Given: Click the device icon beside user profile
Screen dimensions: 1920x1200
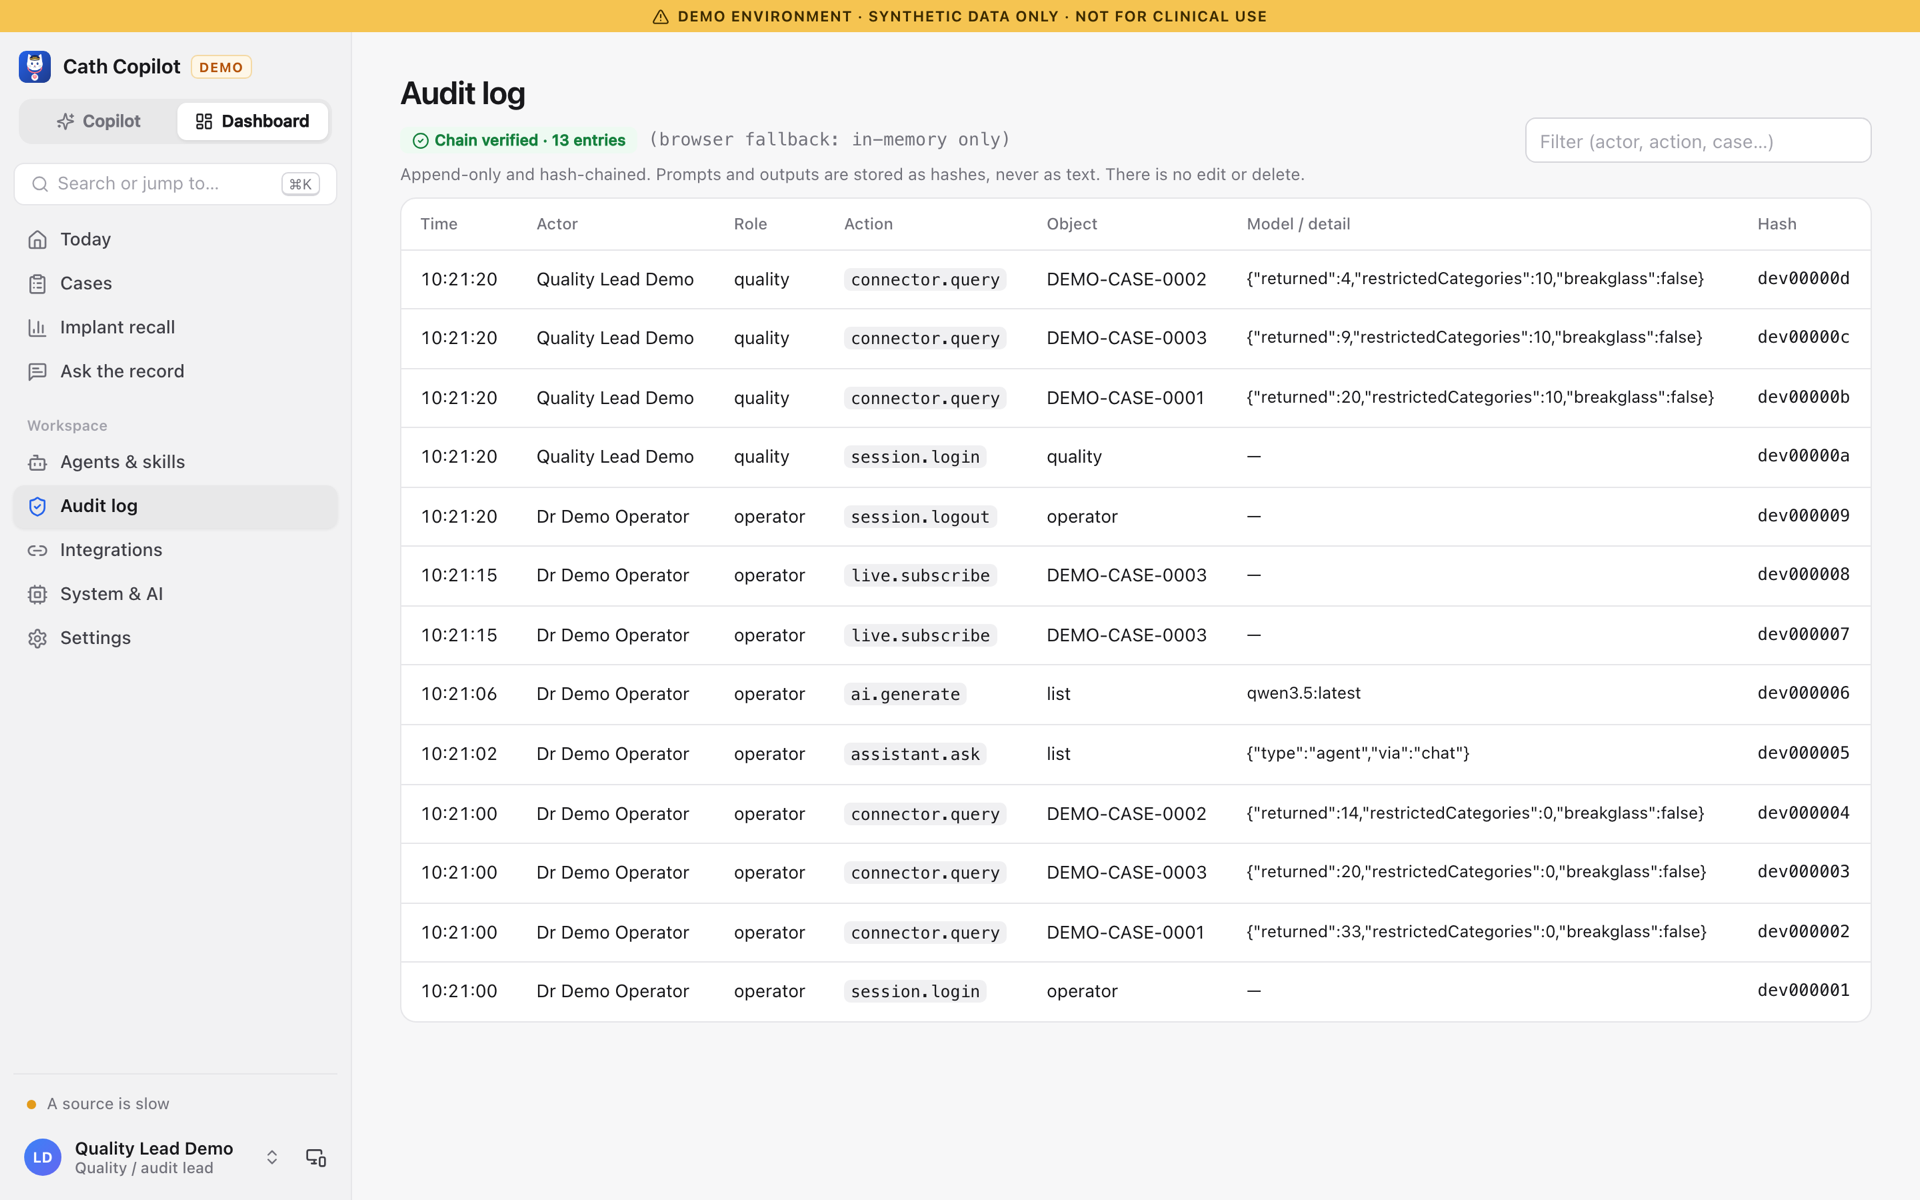Looking at the screenshot, I should click(316, 1157).
